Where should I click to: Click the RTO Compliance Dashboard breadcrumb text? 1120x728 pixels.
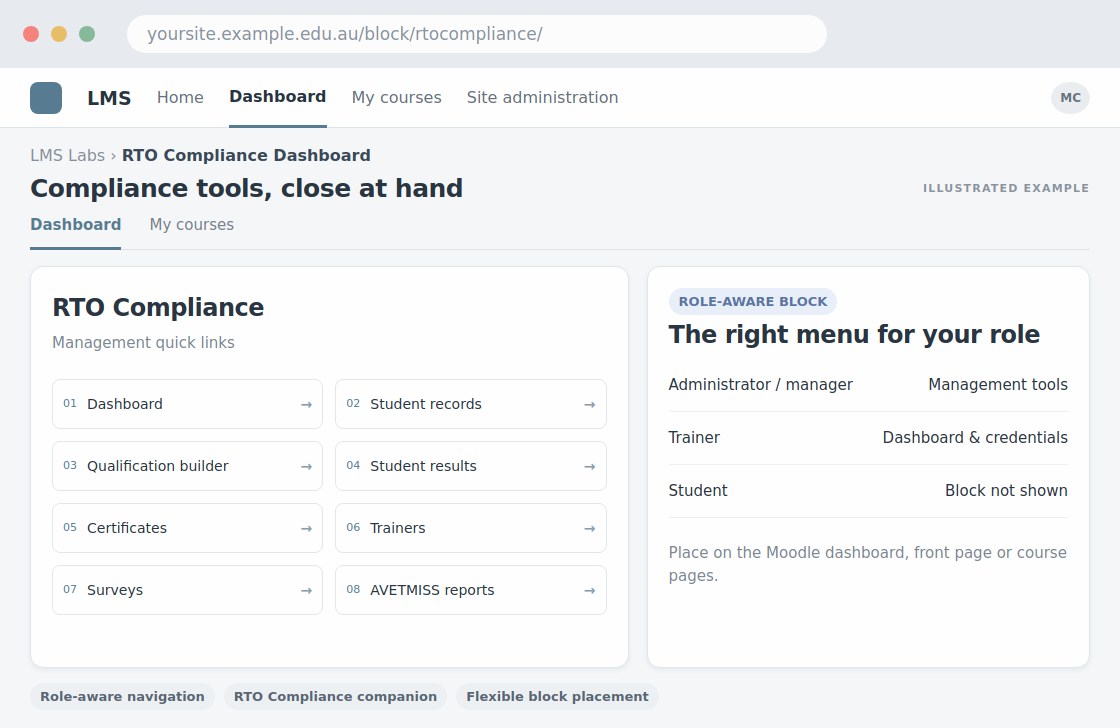coord(246,155)
